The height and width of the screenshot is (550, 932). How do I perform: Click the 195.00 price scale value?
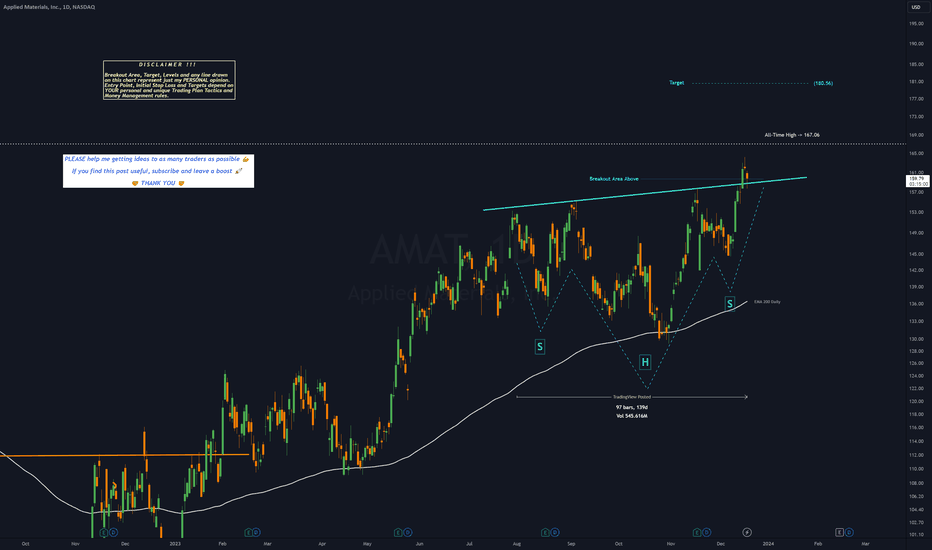pos(916,24)
